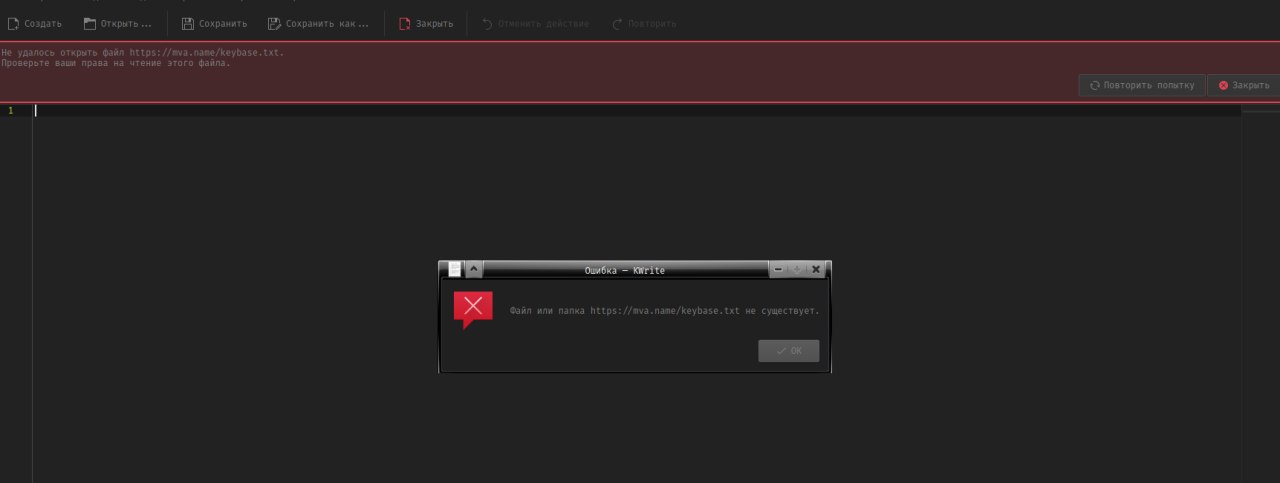Open window menu icon in dialog titlebar

tap(455, 270)
